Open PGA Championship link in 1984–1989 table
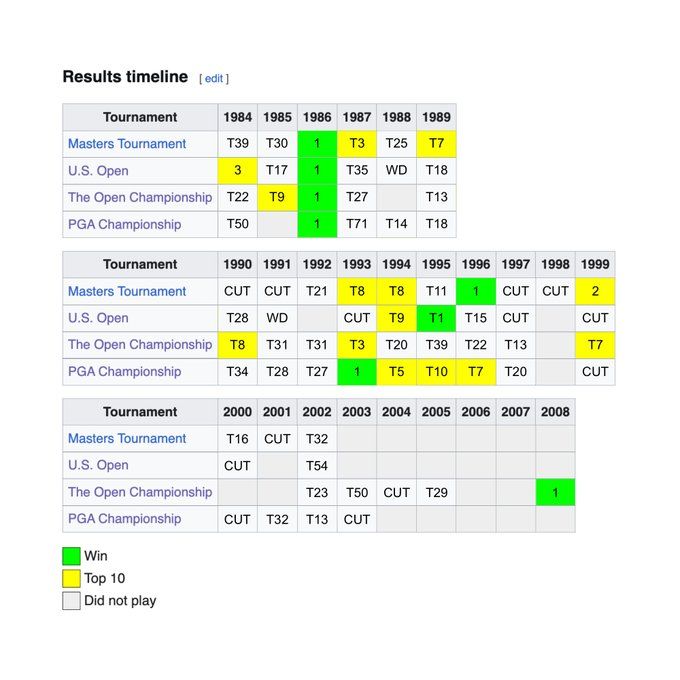 (124, 224)
